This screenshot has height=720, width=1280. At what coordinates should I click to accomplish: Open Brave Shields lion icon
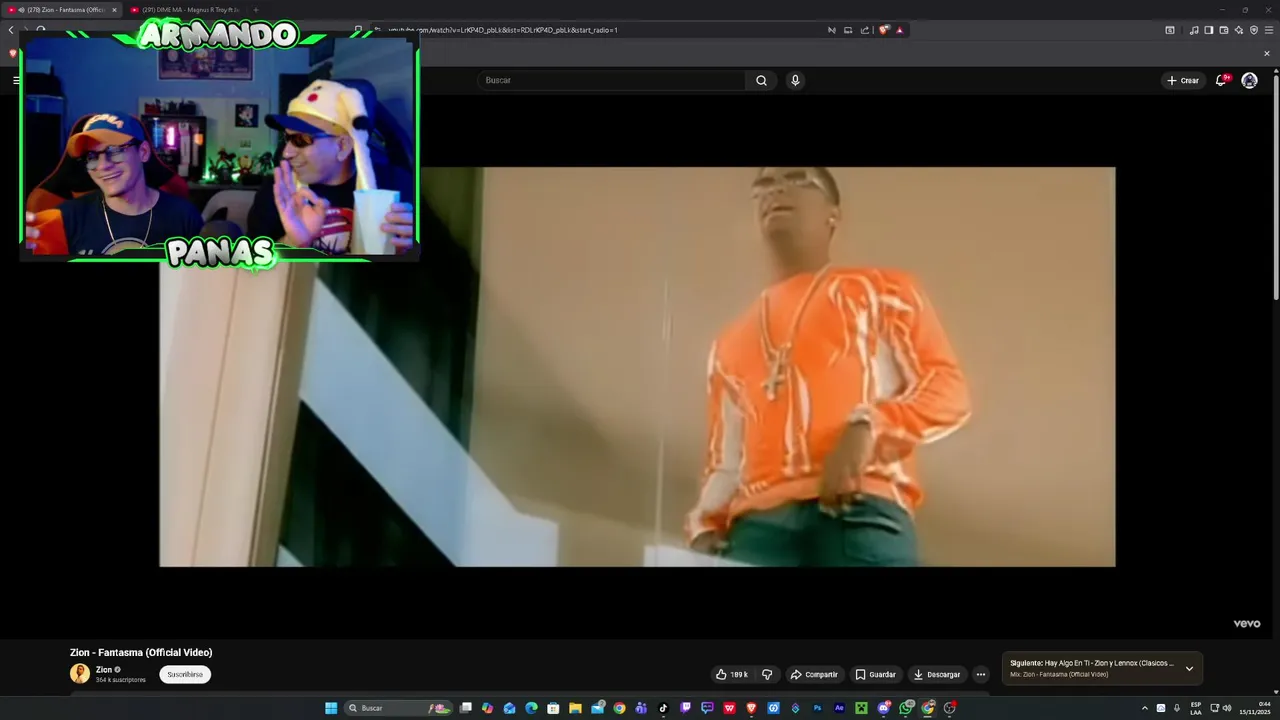click(x=884, y=30)
